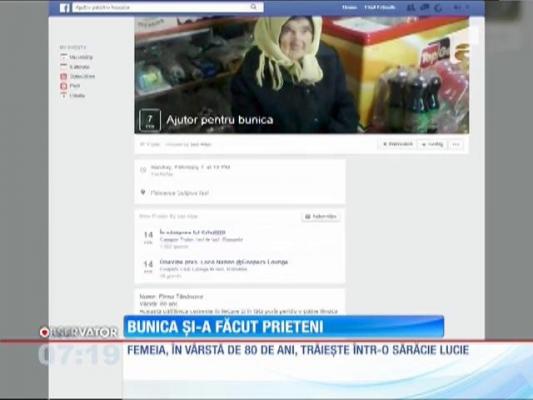Open the event location link

click(180, 193)
